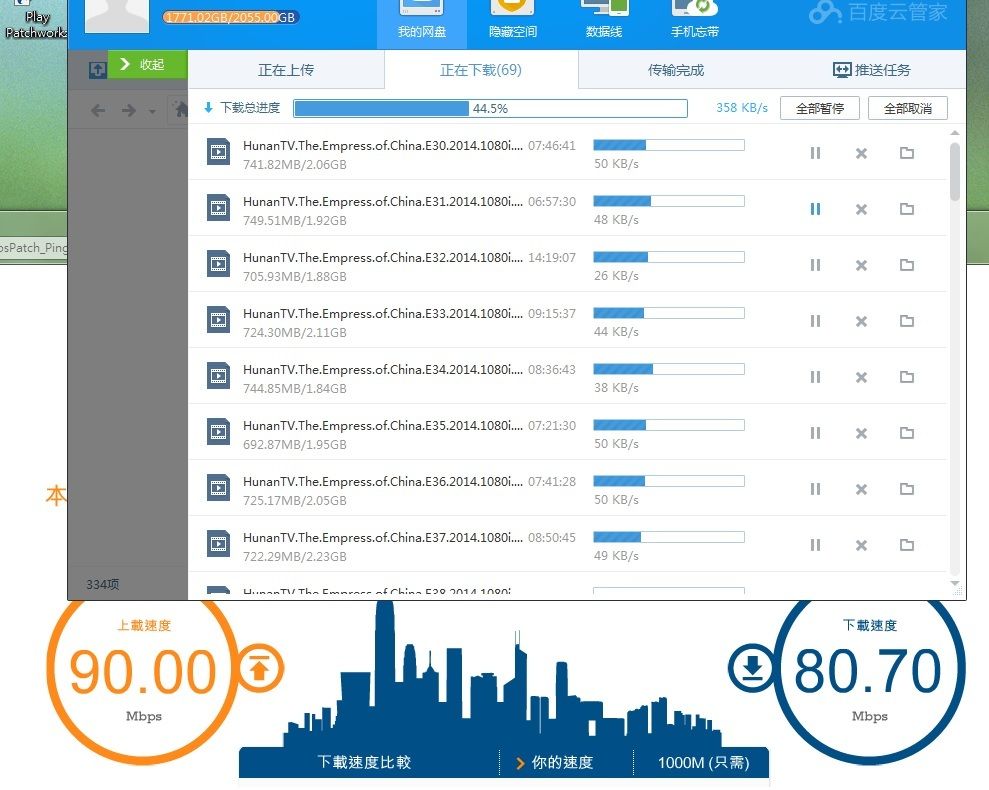This screenshot has height=790, width=989.
Task: Click the scroll-down arrow of download list
Action: (955, 584)
